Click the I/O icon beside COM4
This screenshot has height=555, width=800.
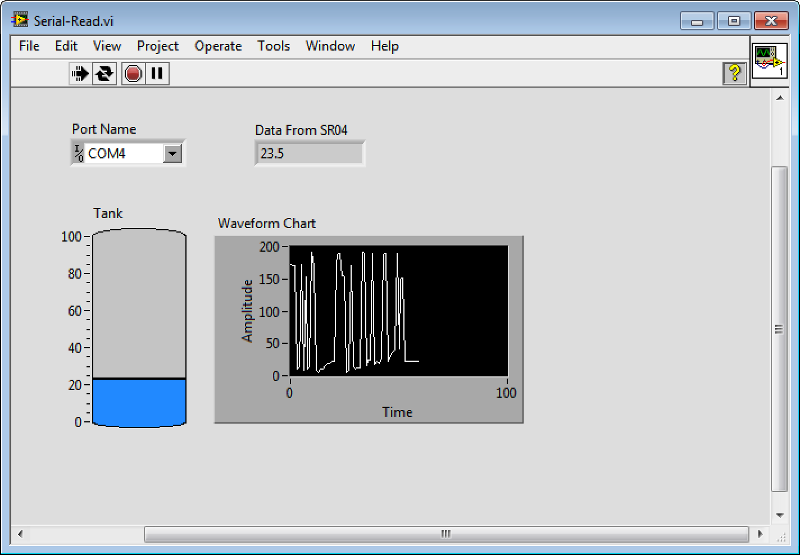click(x=78, y=154)
